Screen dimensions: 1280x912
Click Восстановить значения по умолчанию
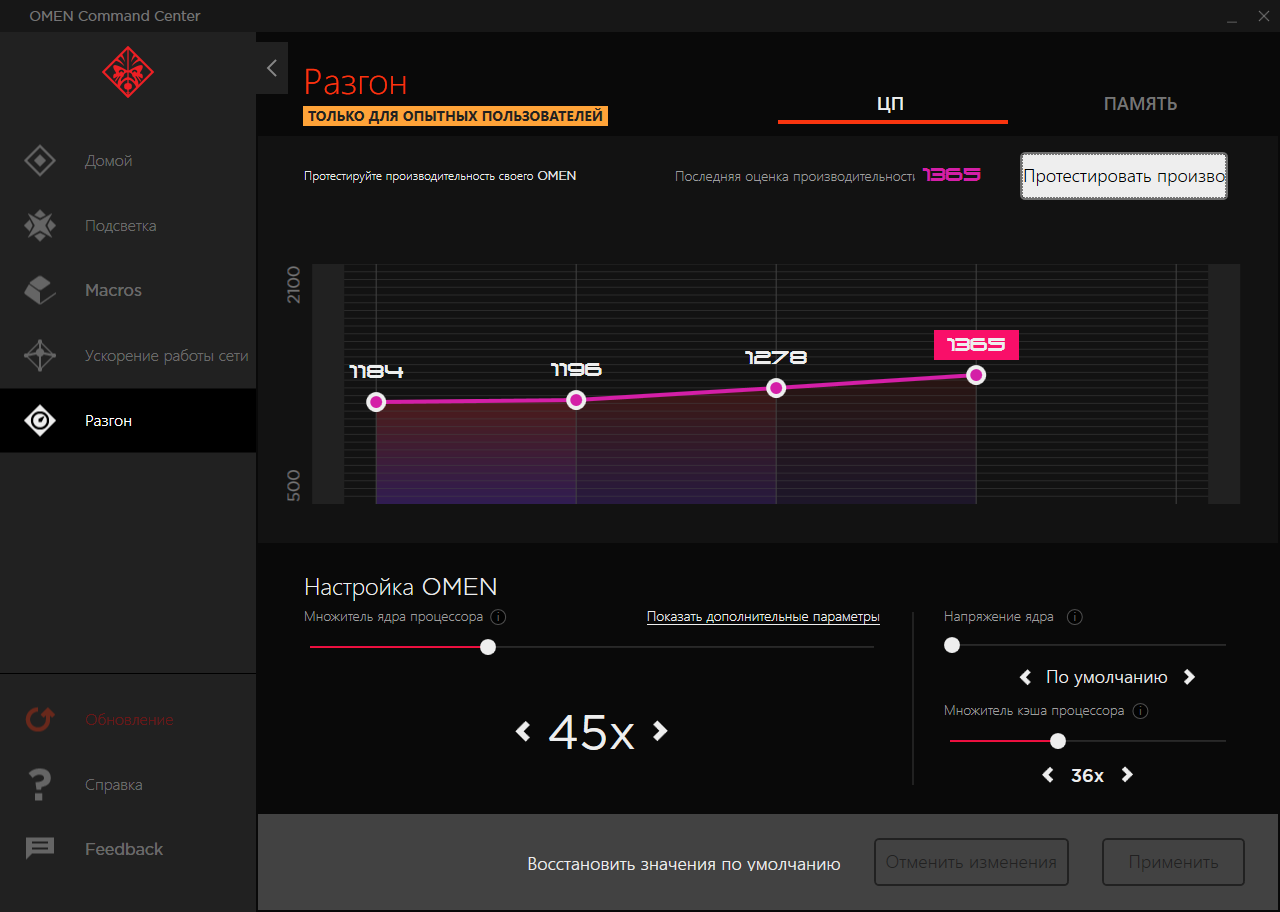pyautogui.click(x=684, y=864)
